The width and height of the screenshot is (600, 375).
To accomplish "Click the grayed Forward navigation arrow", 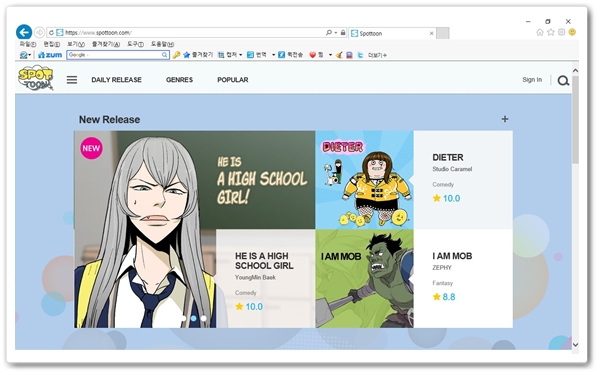I will [x=39, y=33].
